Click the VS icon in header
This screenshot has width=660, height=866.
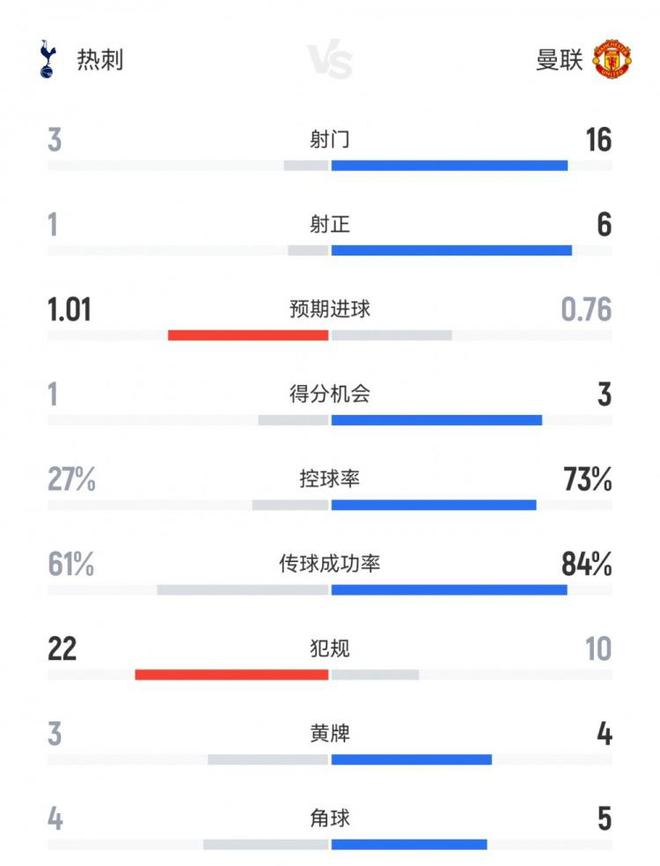click(329, 62)
